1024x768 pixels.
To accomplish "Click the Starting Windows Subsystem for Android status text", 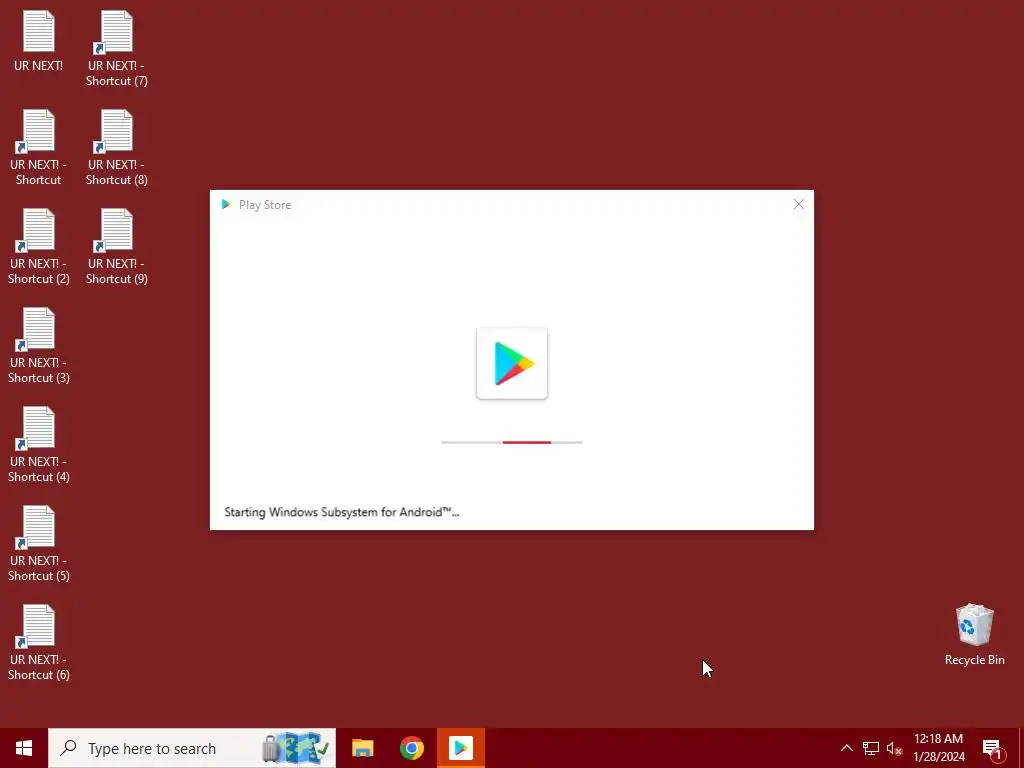I will (342, 512).
